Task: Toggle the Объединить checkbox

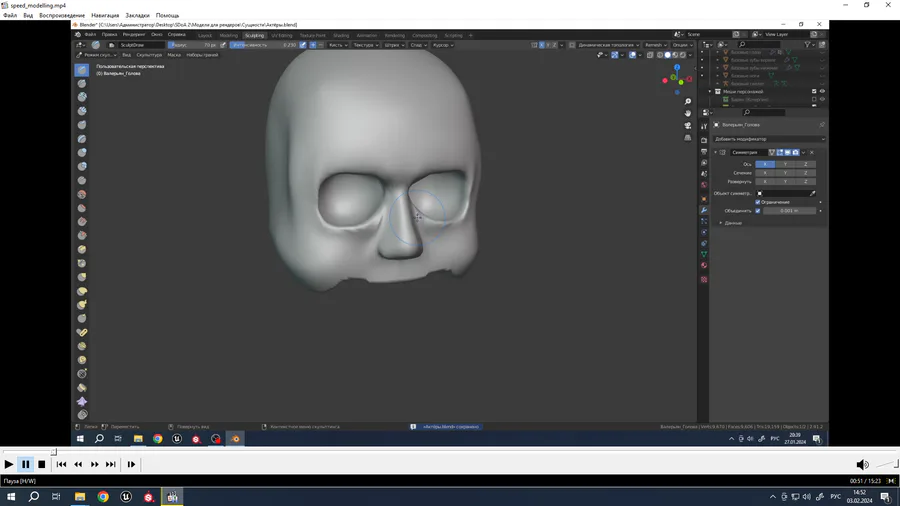Action: tap(758, 211)
